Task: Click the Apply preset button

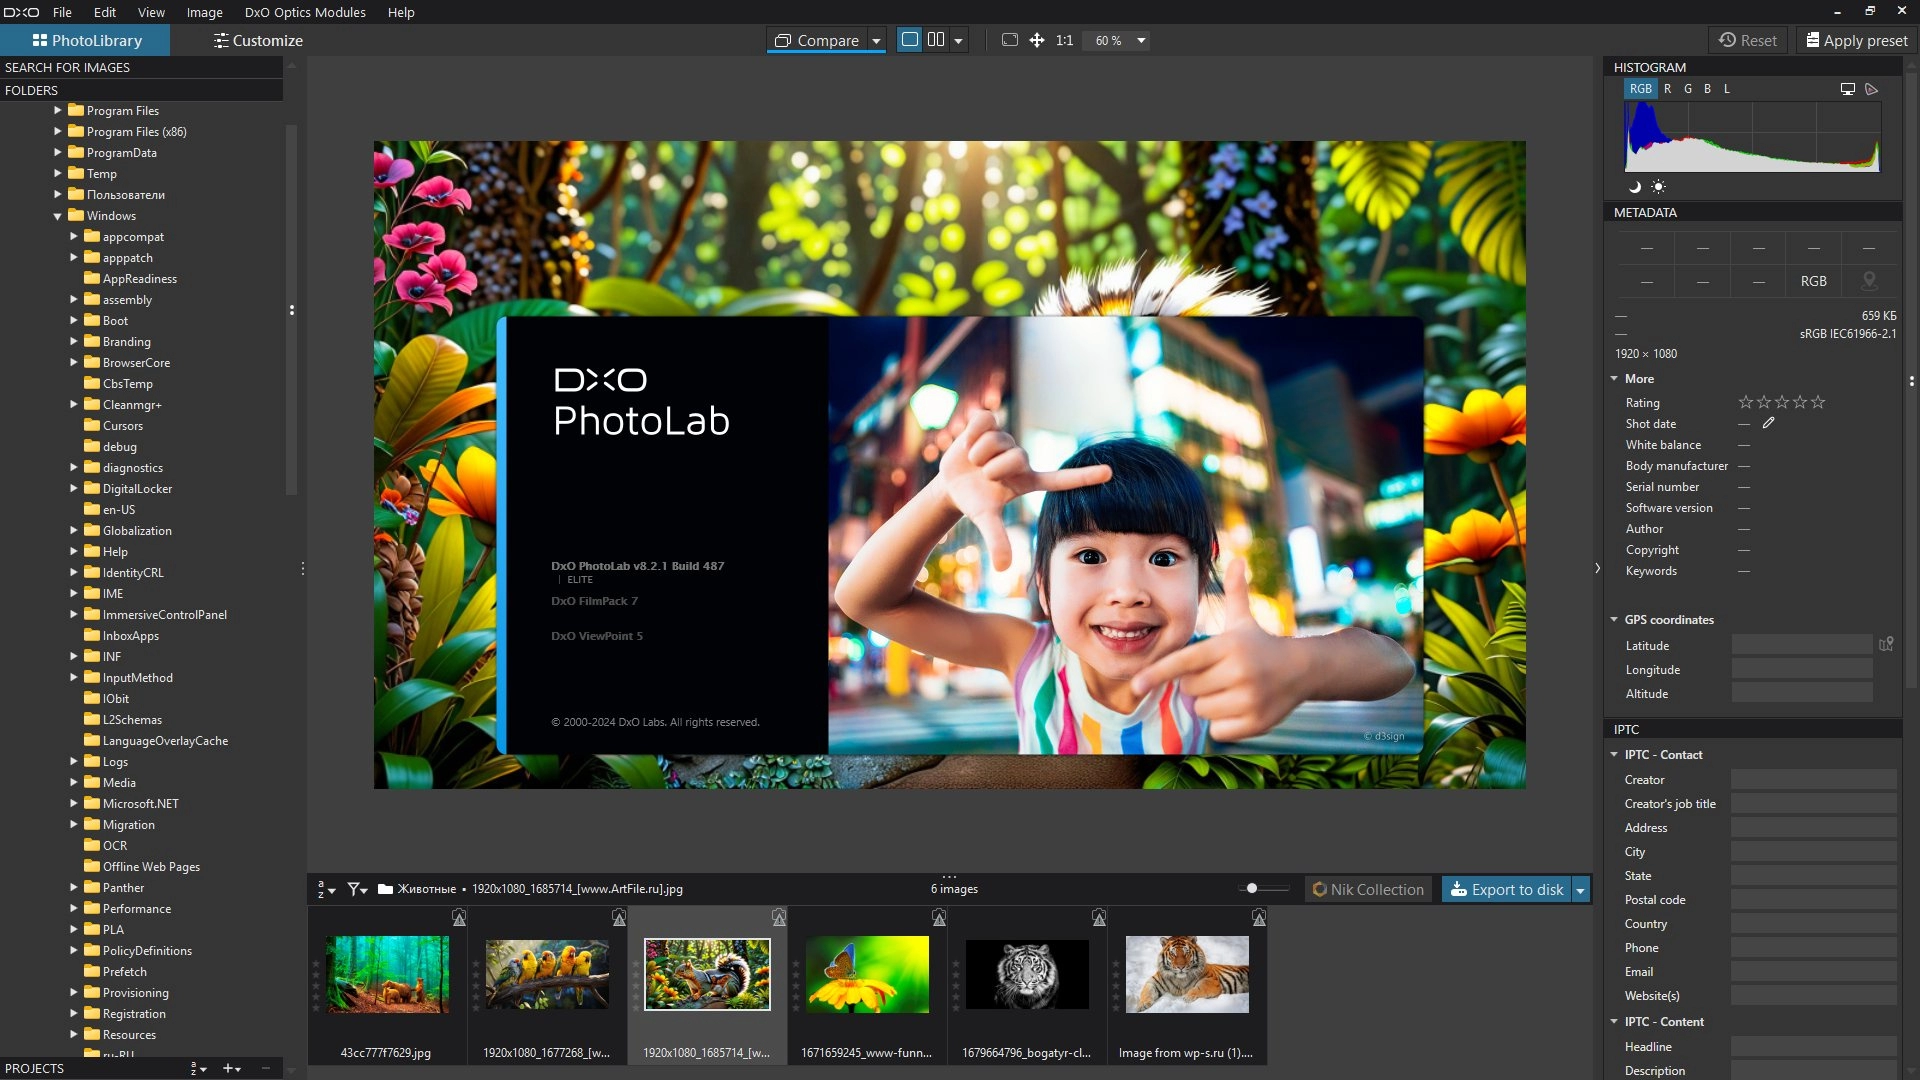Action: coord(1856,41)
